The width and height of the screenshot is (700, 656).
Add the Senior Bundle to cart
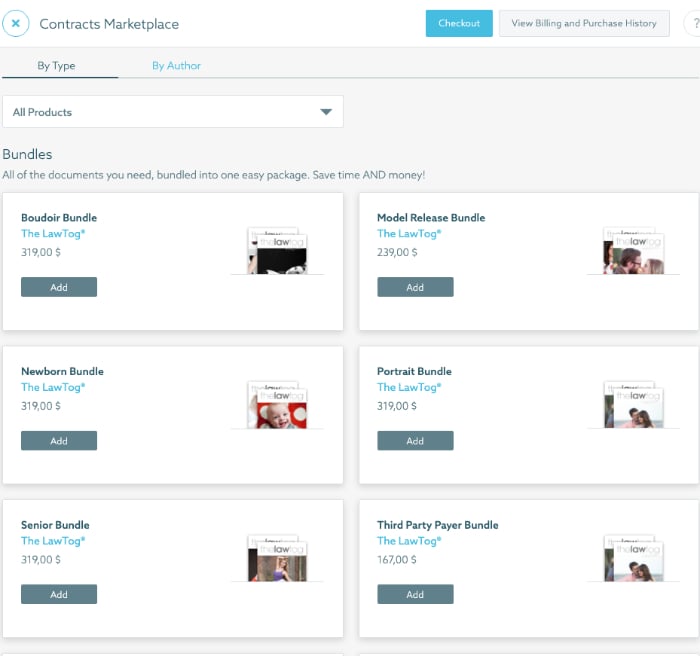(x=59, y=594)
